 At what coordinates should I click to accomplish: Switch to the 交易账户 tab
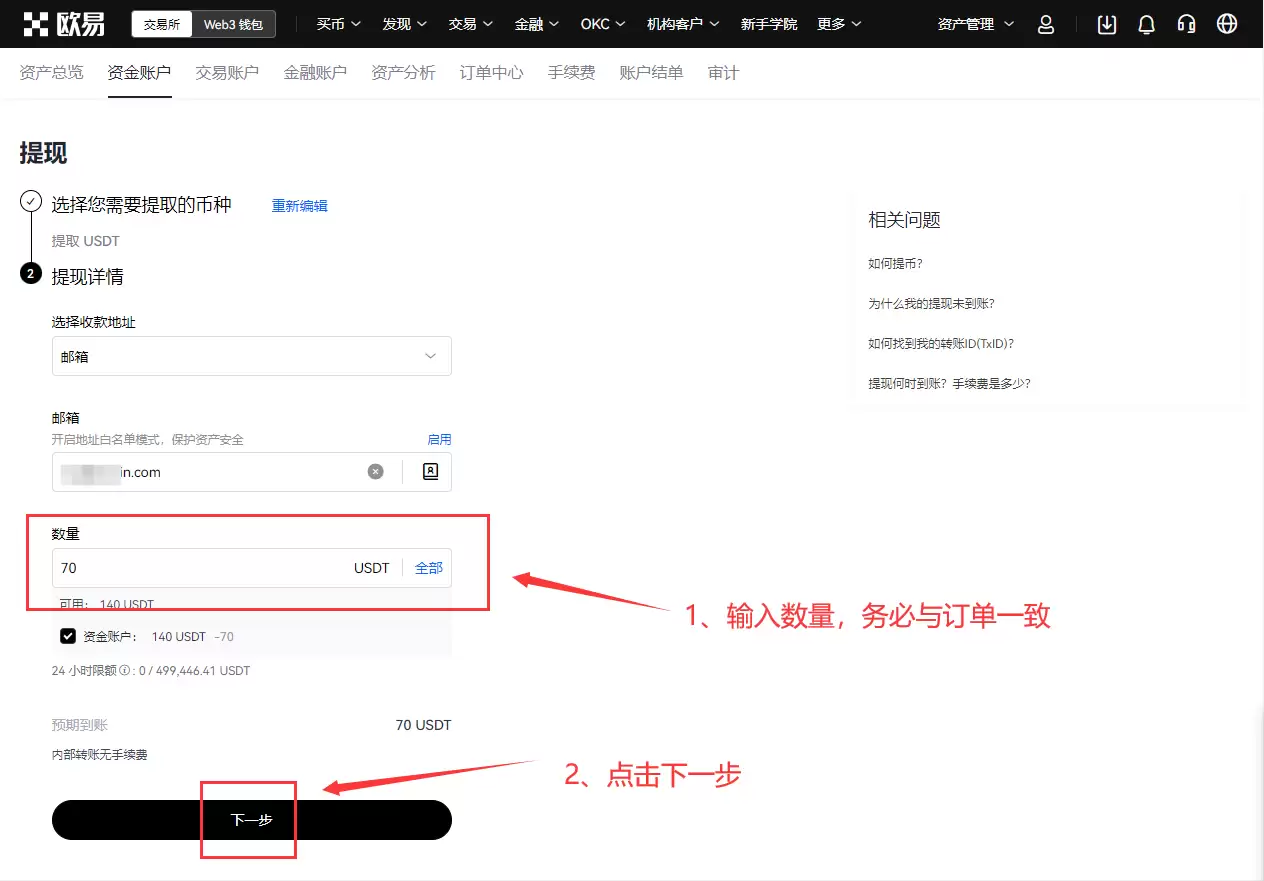coord(227,72)
